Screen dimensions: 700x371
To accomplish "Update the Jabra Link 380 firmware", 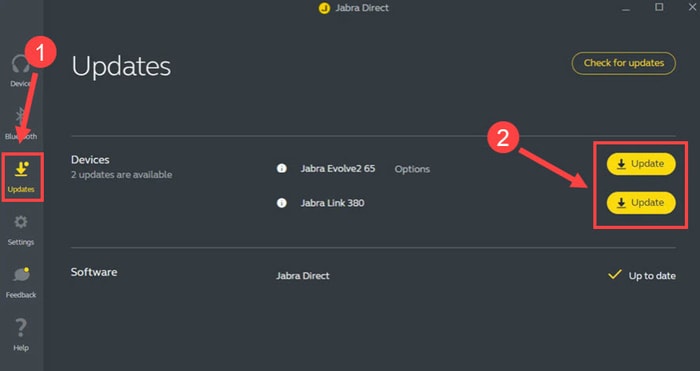I will [x=641, y=203].
